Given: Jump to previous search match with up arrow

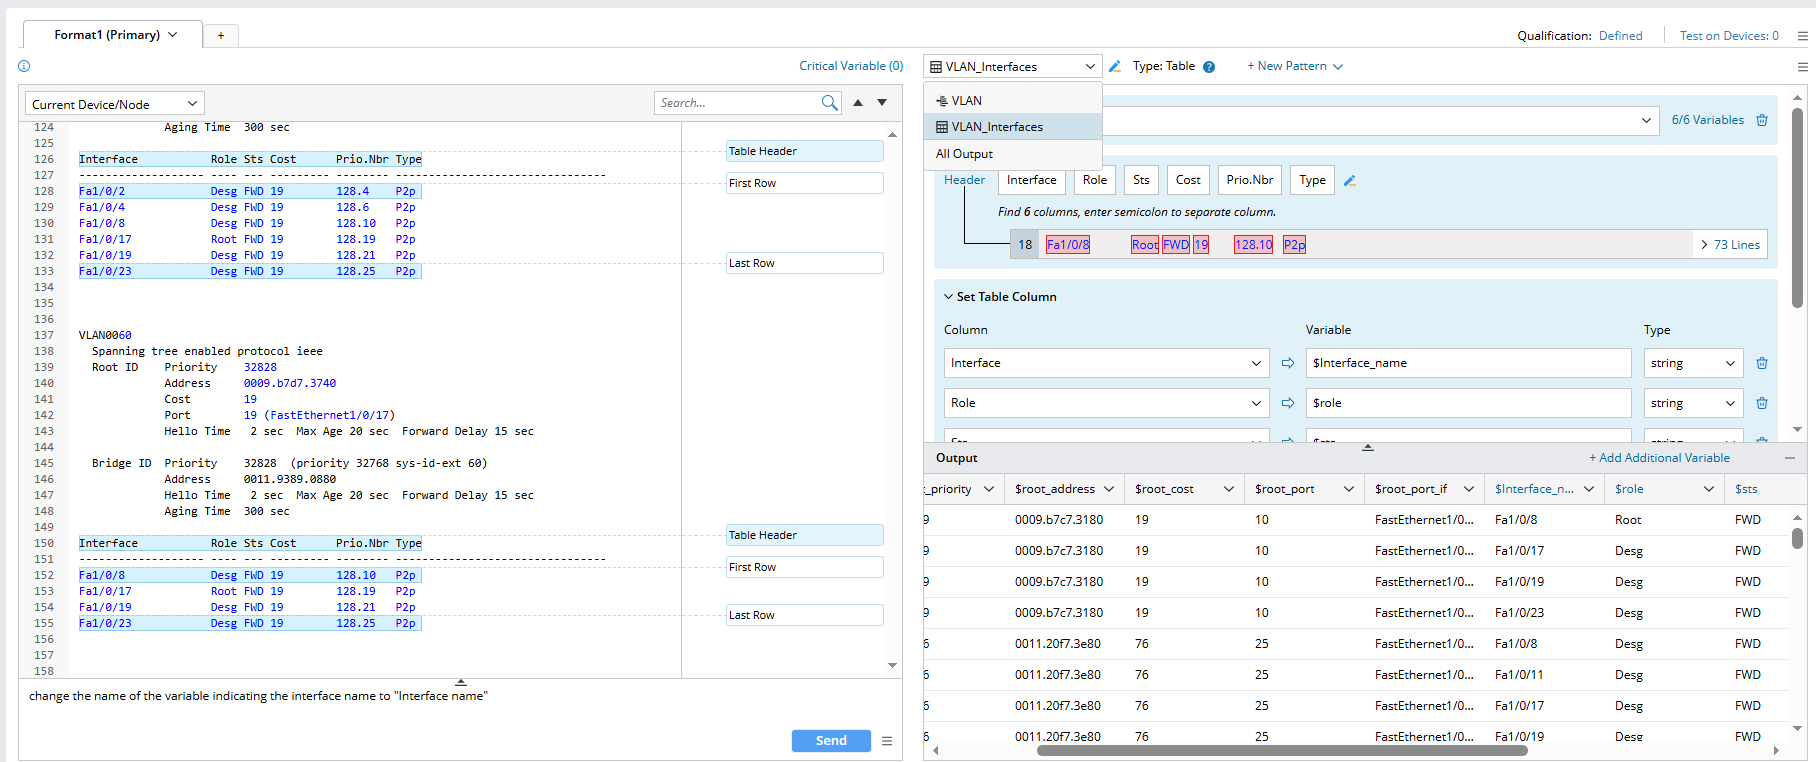Looking at the screenshot, I should pos(858,103).
